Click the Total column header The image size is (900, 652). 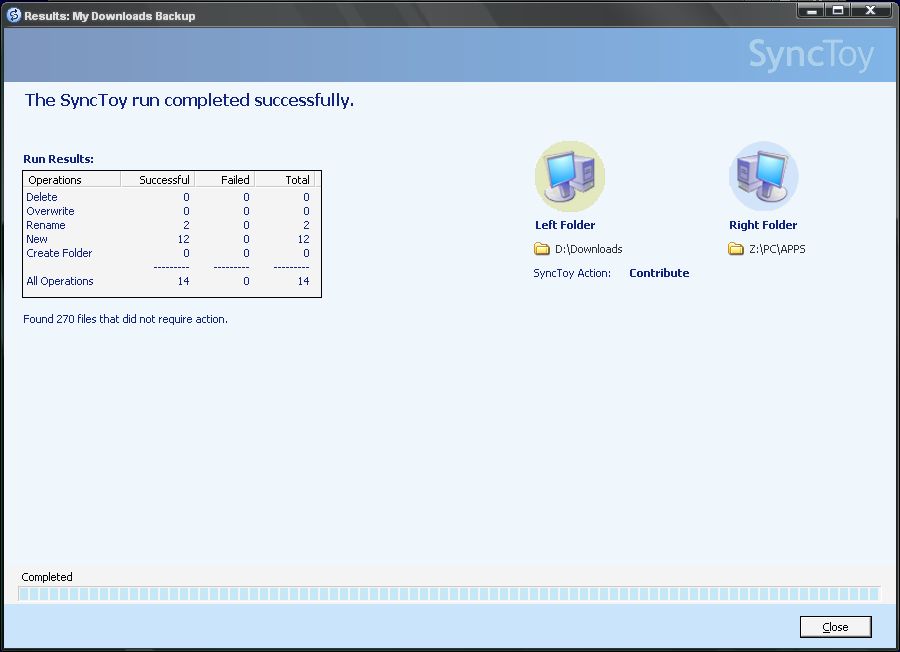point(285,180)
